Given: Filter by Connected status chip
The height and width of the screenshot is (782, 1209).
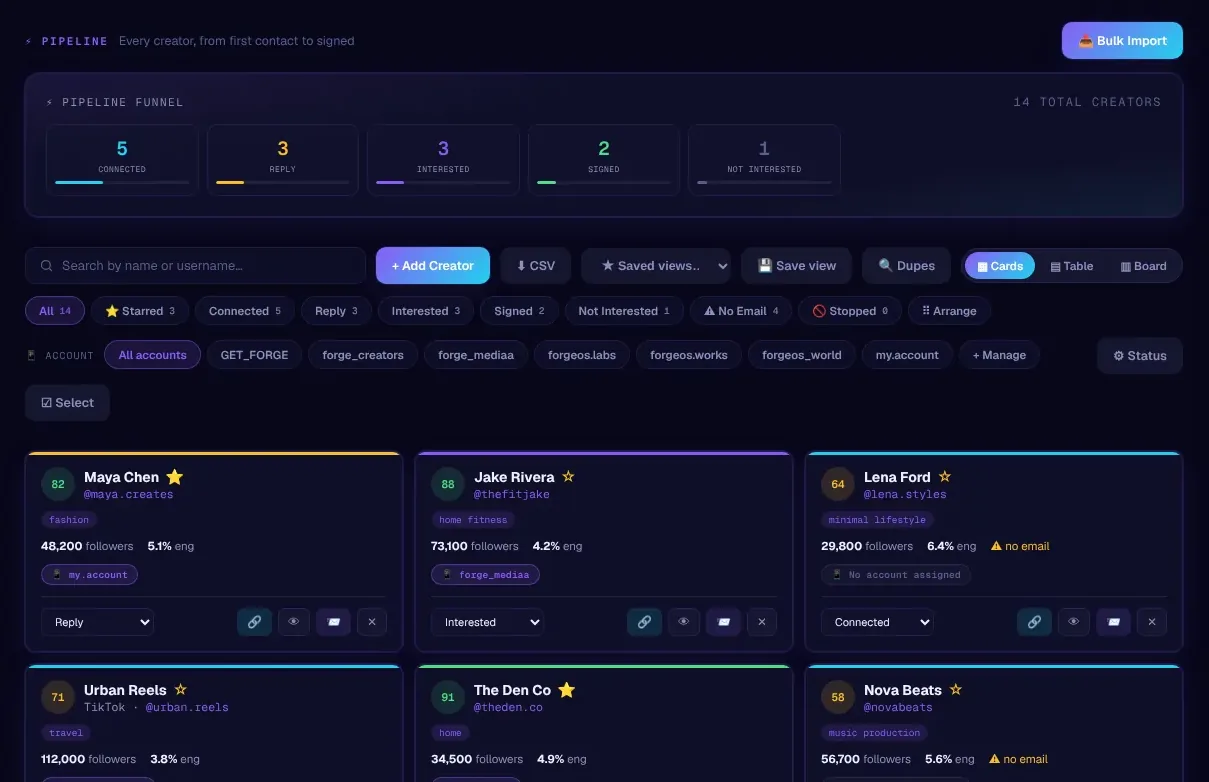Looking at the screenshot, I should [x=245, y=311].
